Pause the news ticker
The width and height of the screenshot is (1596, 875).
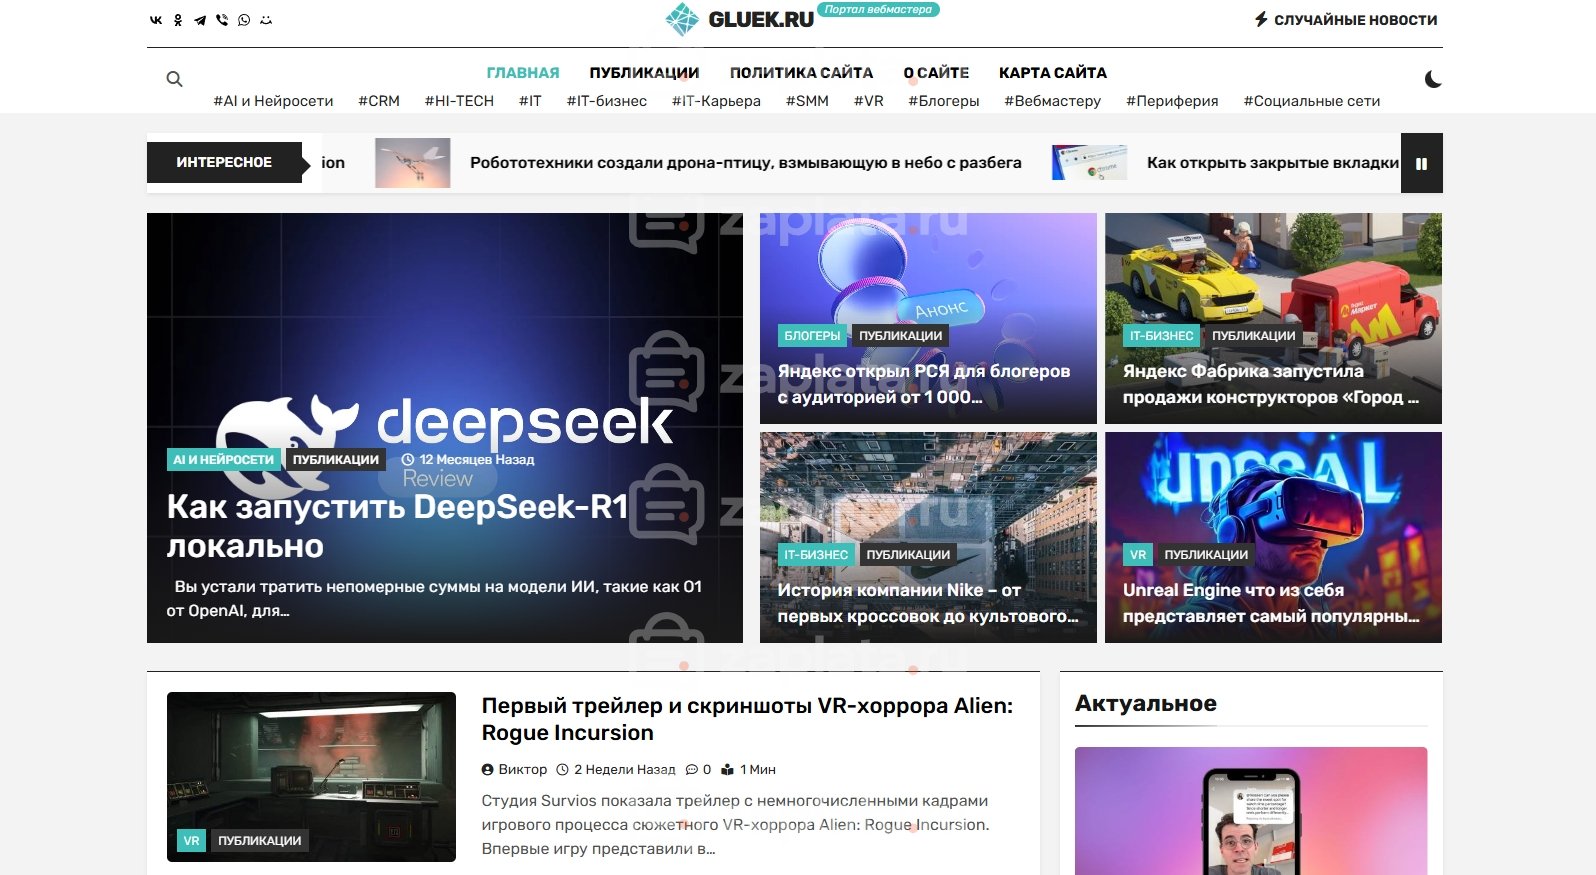[x=1421, y=163]
